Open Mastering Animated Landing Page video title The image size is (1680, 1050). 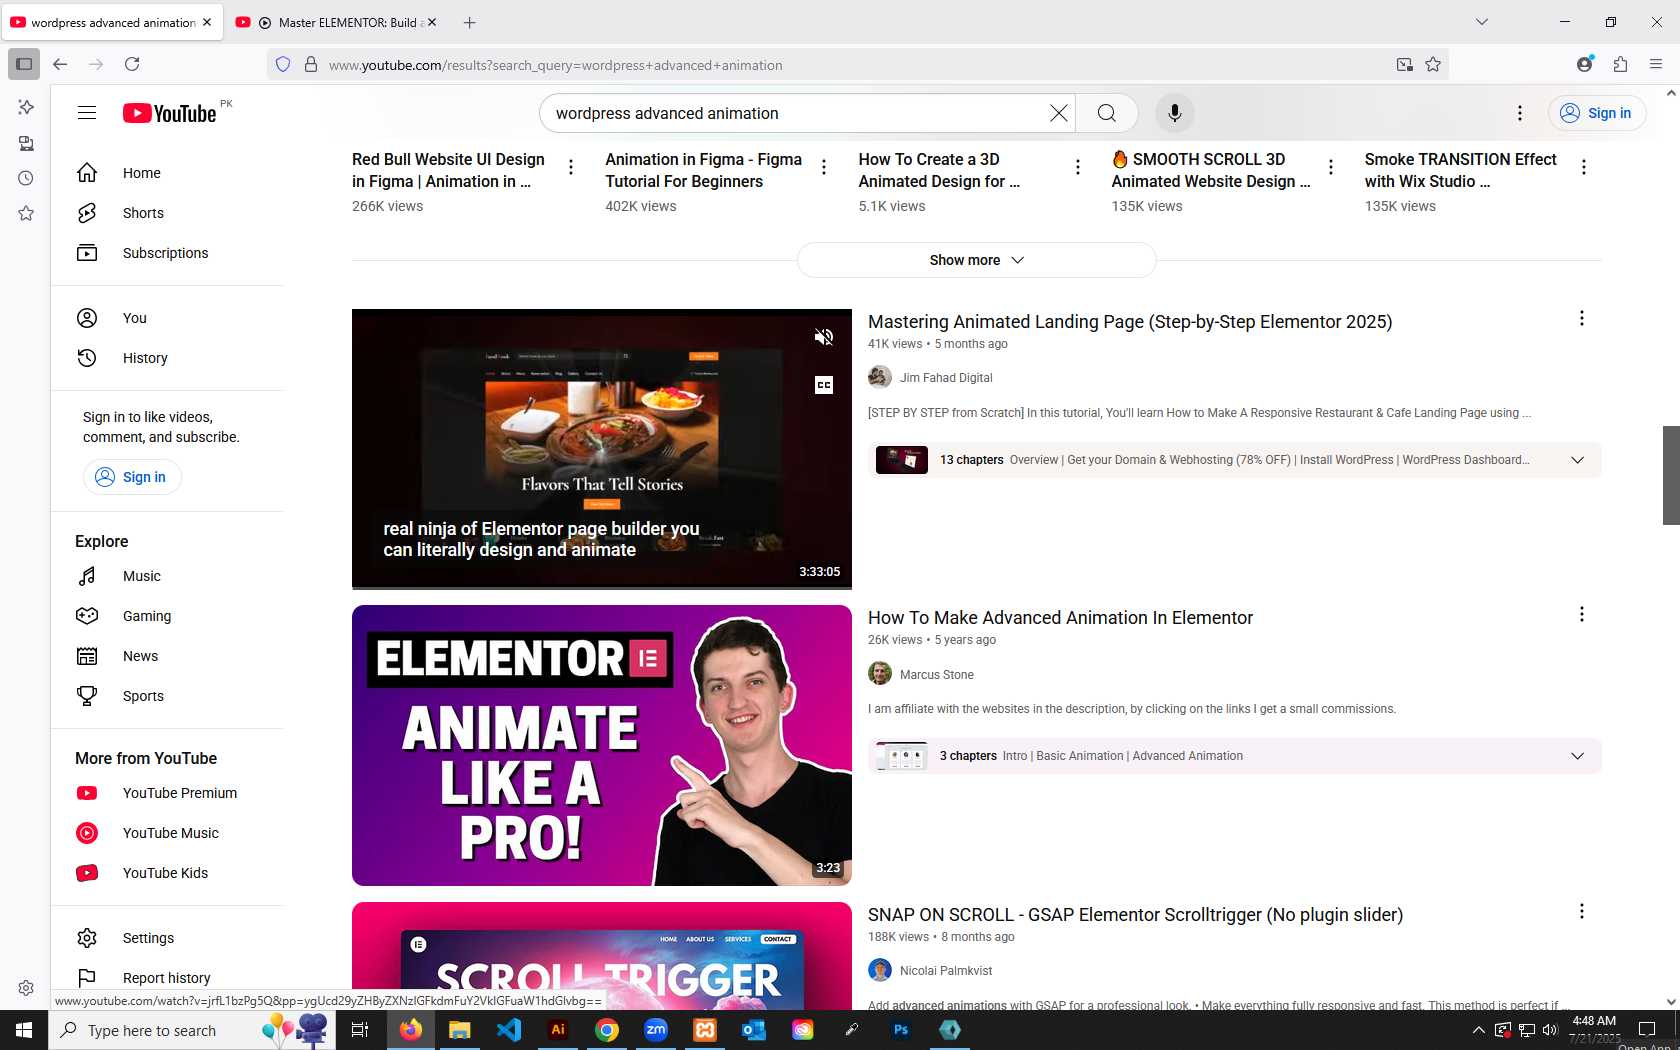(1130, 322)
